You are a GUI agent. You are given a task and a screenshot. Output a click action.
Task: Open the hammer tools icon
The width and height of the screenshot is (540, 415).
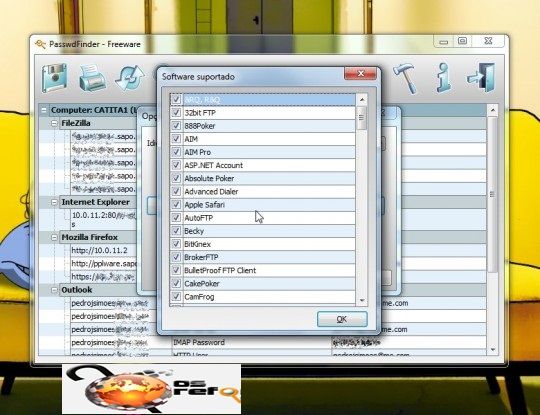pyautogui.click(x=405, y=78)
